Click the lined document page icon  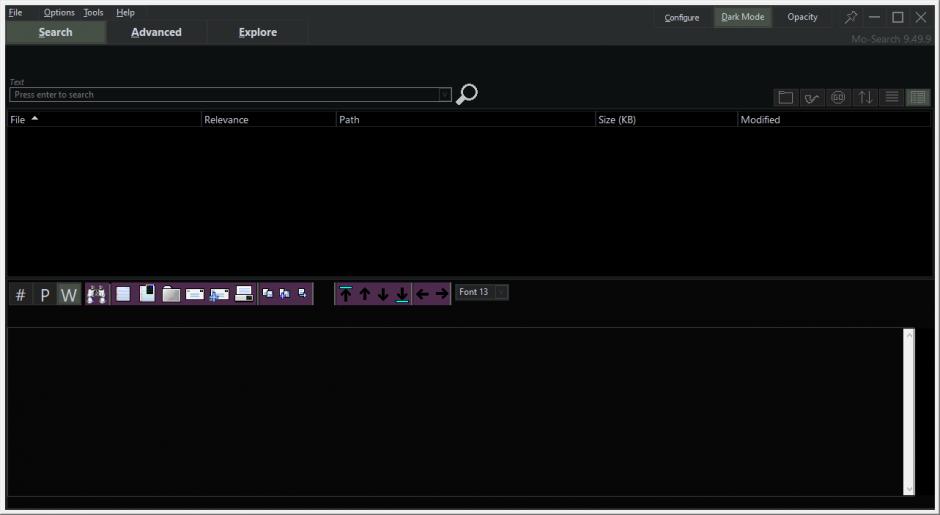point(123,294)
